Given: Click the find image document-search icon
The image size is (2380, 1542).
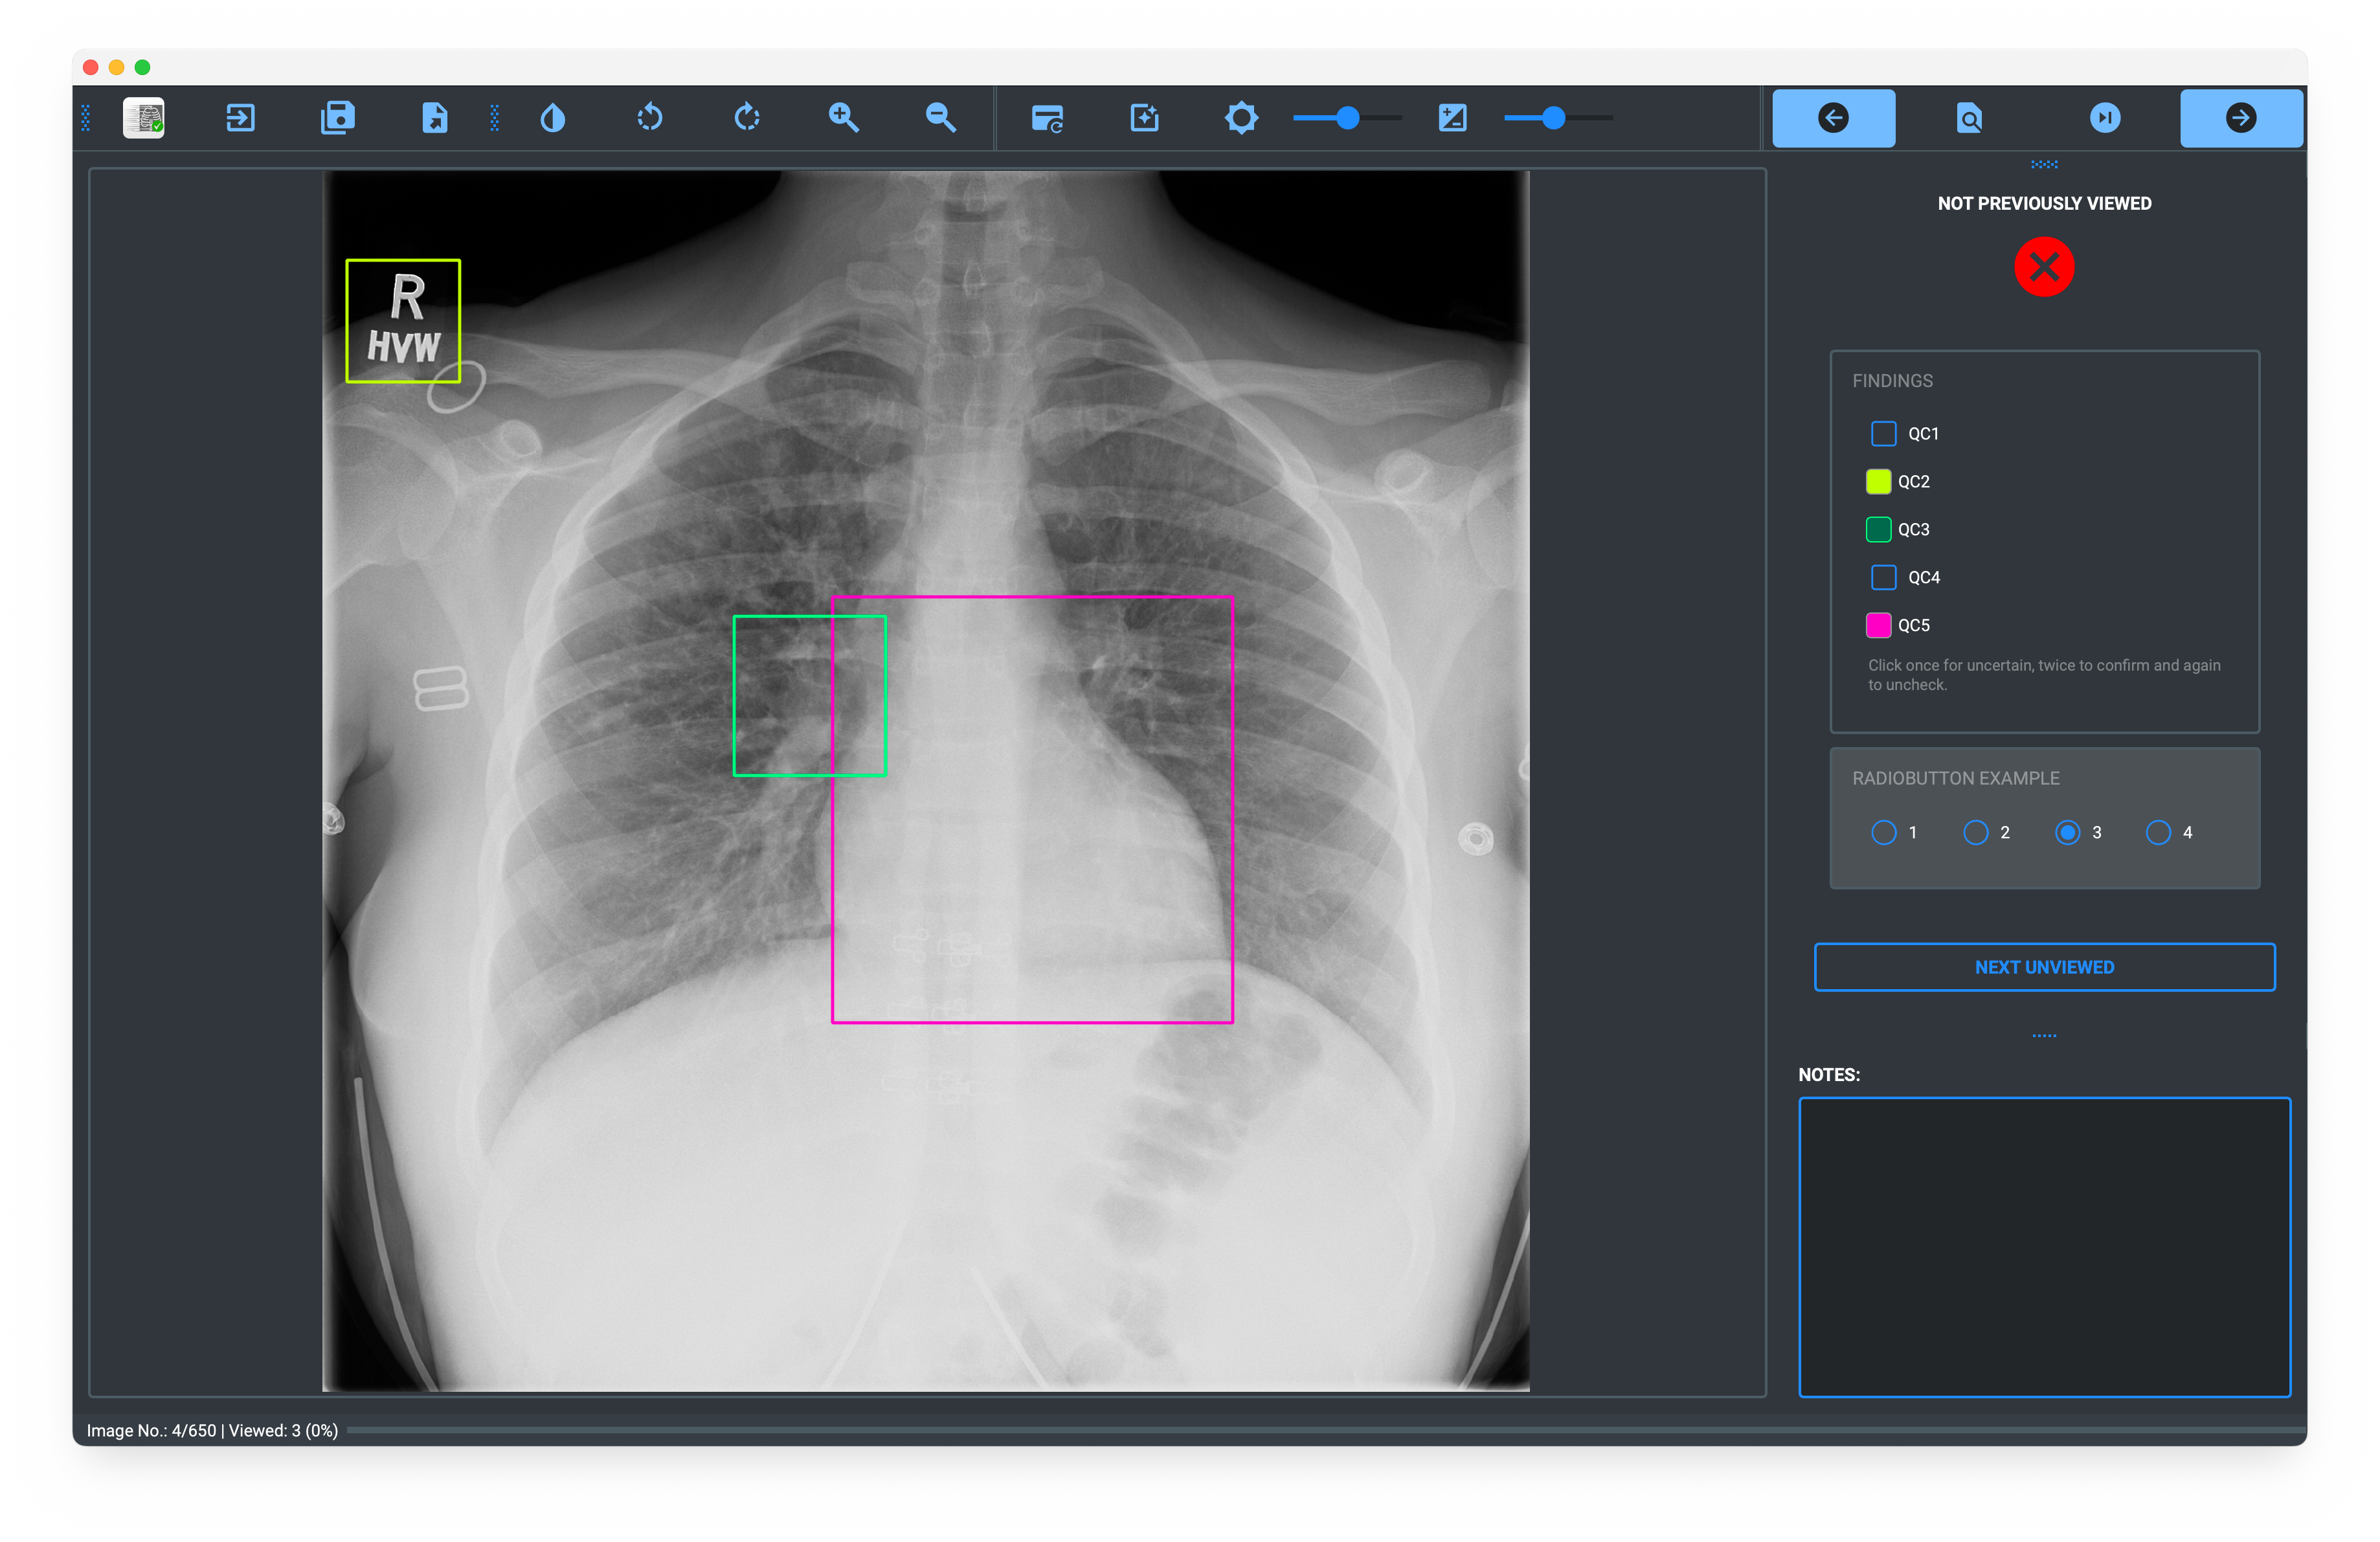Looking at the screenshot, I should pyautogui.click(x=1969, y=118).
